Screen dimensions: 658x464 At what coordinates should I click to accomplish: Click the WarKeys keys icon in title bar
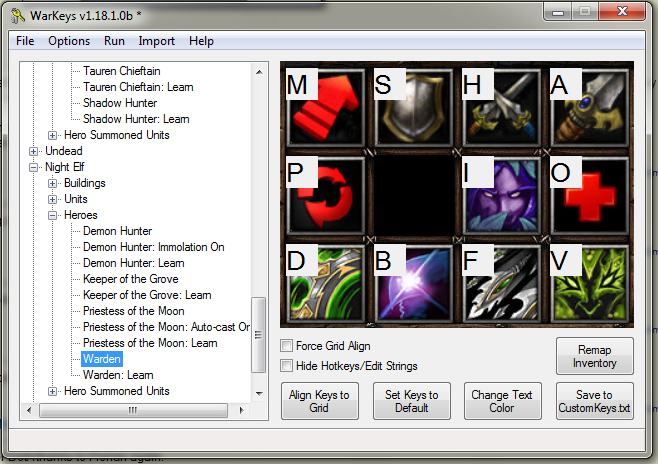[18, 16]
